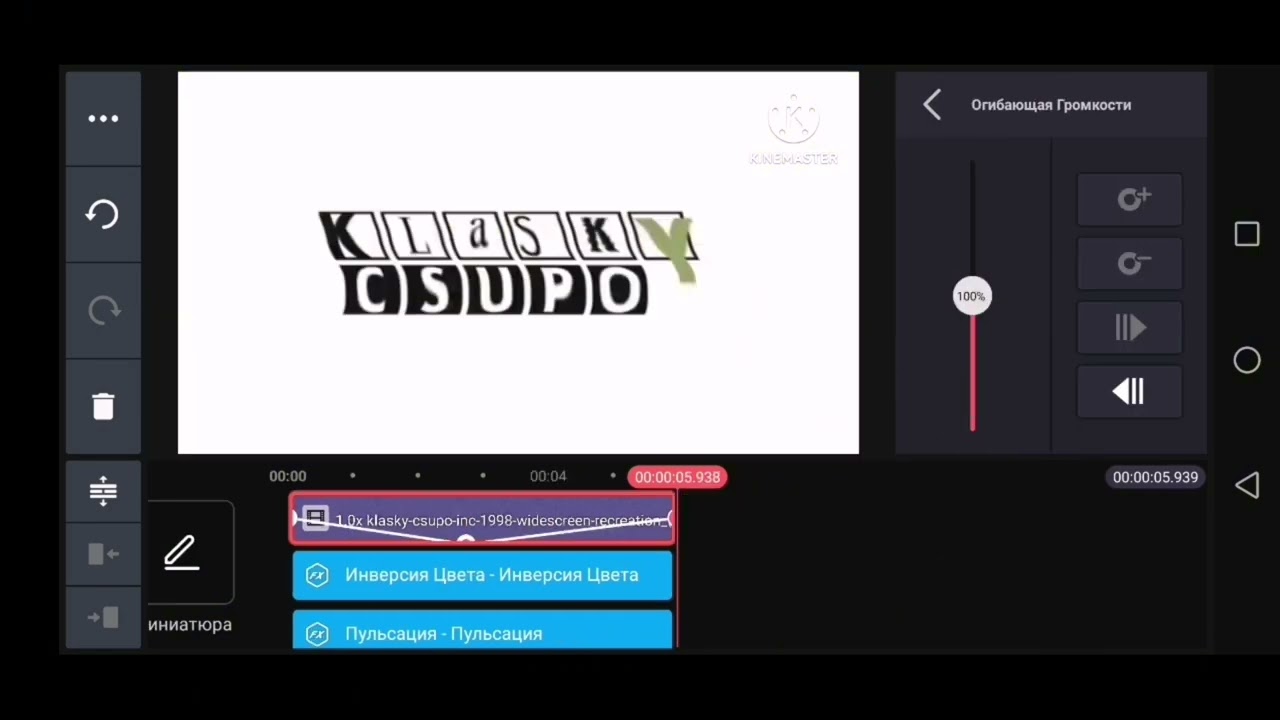Tap the undo arrow icon
The width and height of the screenshot is (1280, 720).
pos(103,214)
